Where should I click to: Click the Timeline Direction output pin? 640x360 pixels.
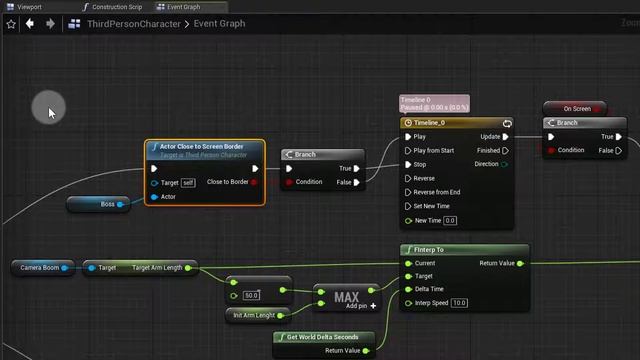pos(504,164)
